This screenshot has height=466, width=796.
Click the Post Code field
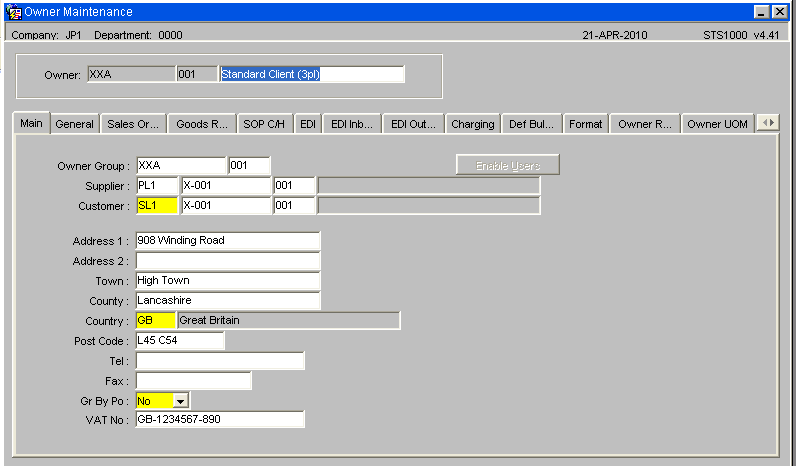180,341
